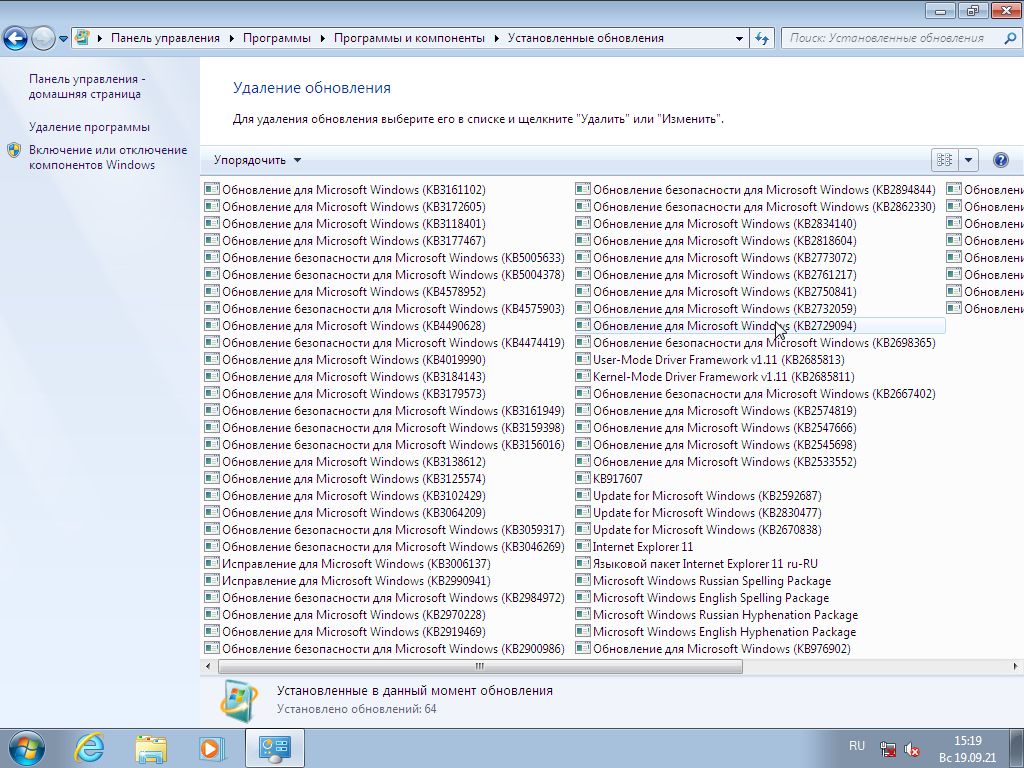Open the Windows Start orb
Image resolution: width=1024 pixels, height=768 pixels.
coord(27,748)
